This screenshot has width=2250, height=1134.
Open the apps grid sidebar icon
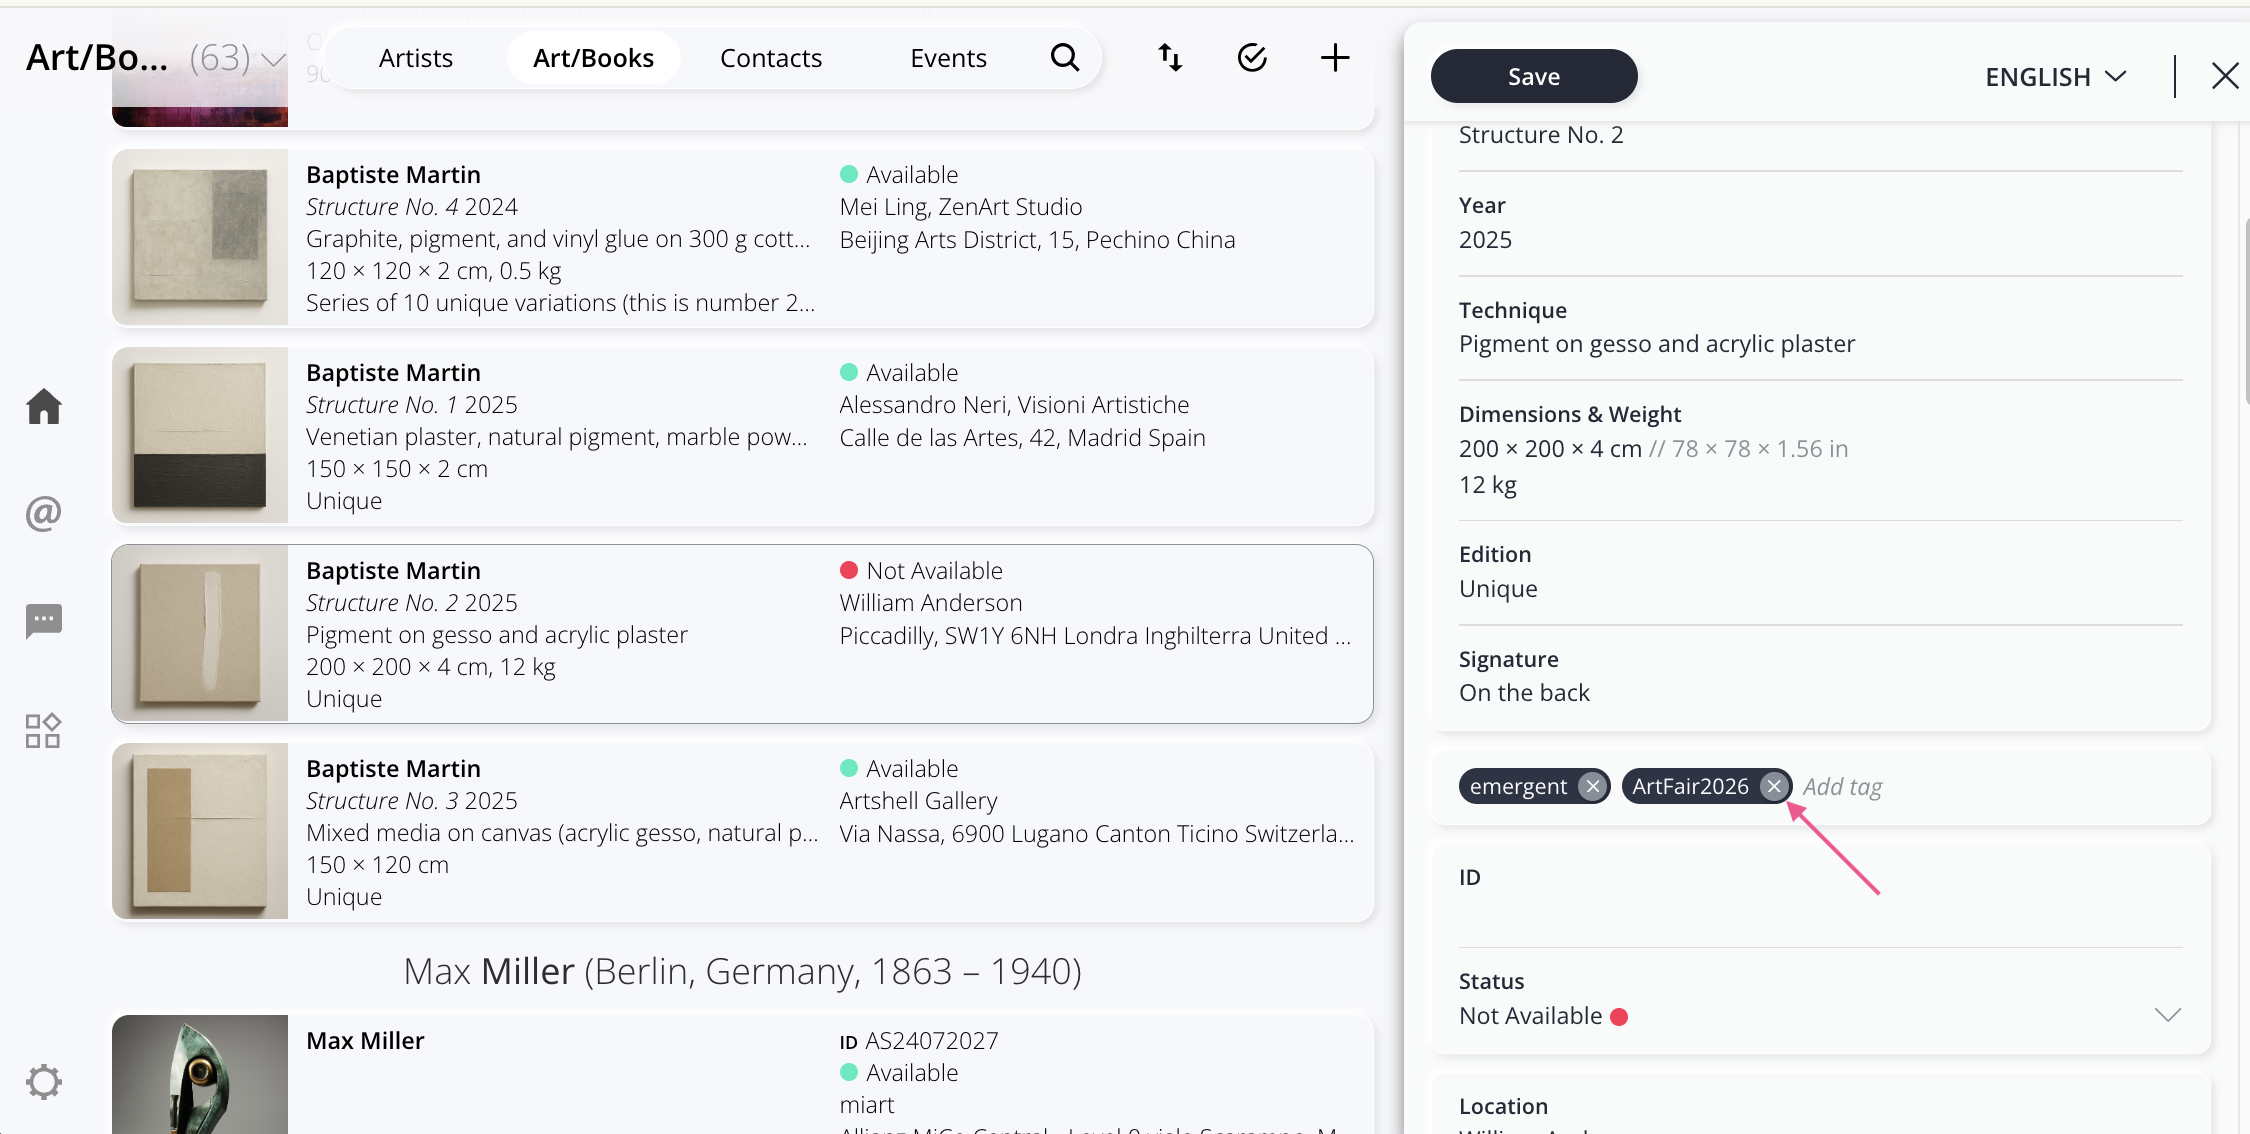pyautogui.click(x=44, y=731)
